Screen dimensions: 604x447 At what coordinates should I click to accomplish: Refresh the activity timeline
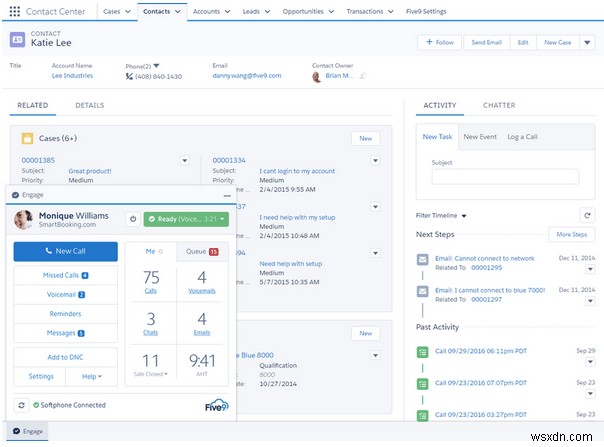(587, 215)
